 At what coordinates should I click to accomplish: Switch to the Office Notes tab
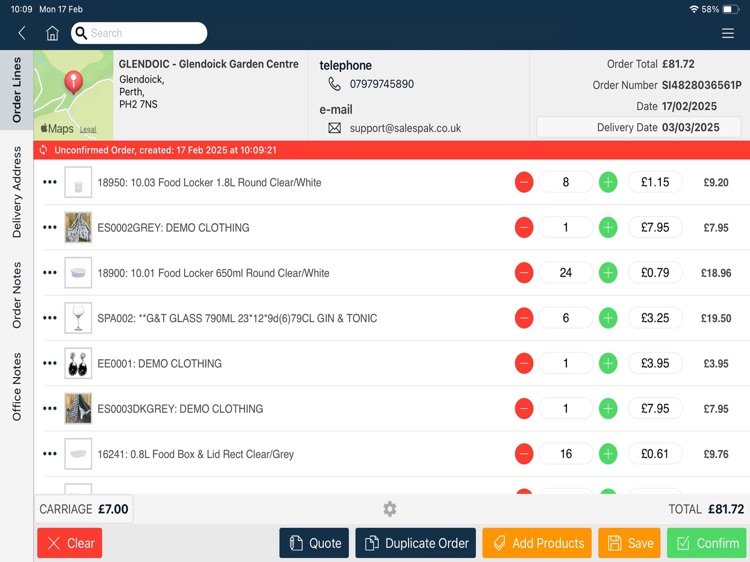click(17, 387)
